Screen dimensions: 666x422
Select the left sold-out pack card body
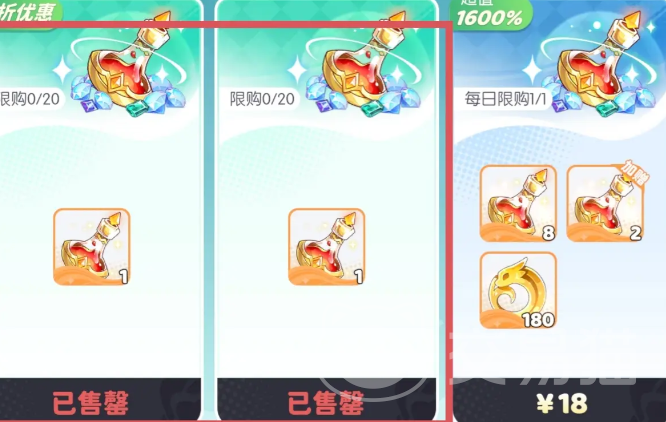point(101,211)
